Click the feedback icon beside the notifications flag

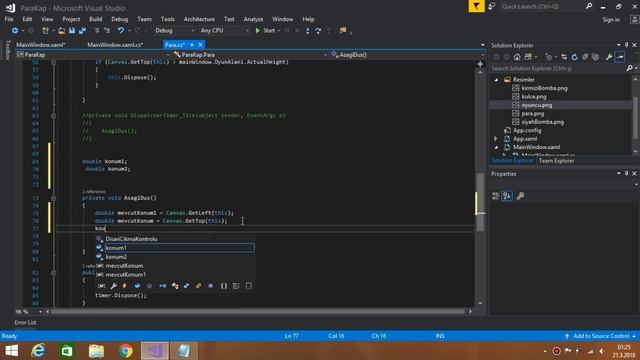point(492,6)
